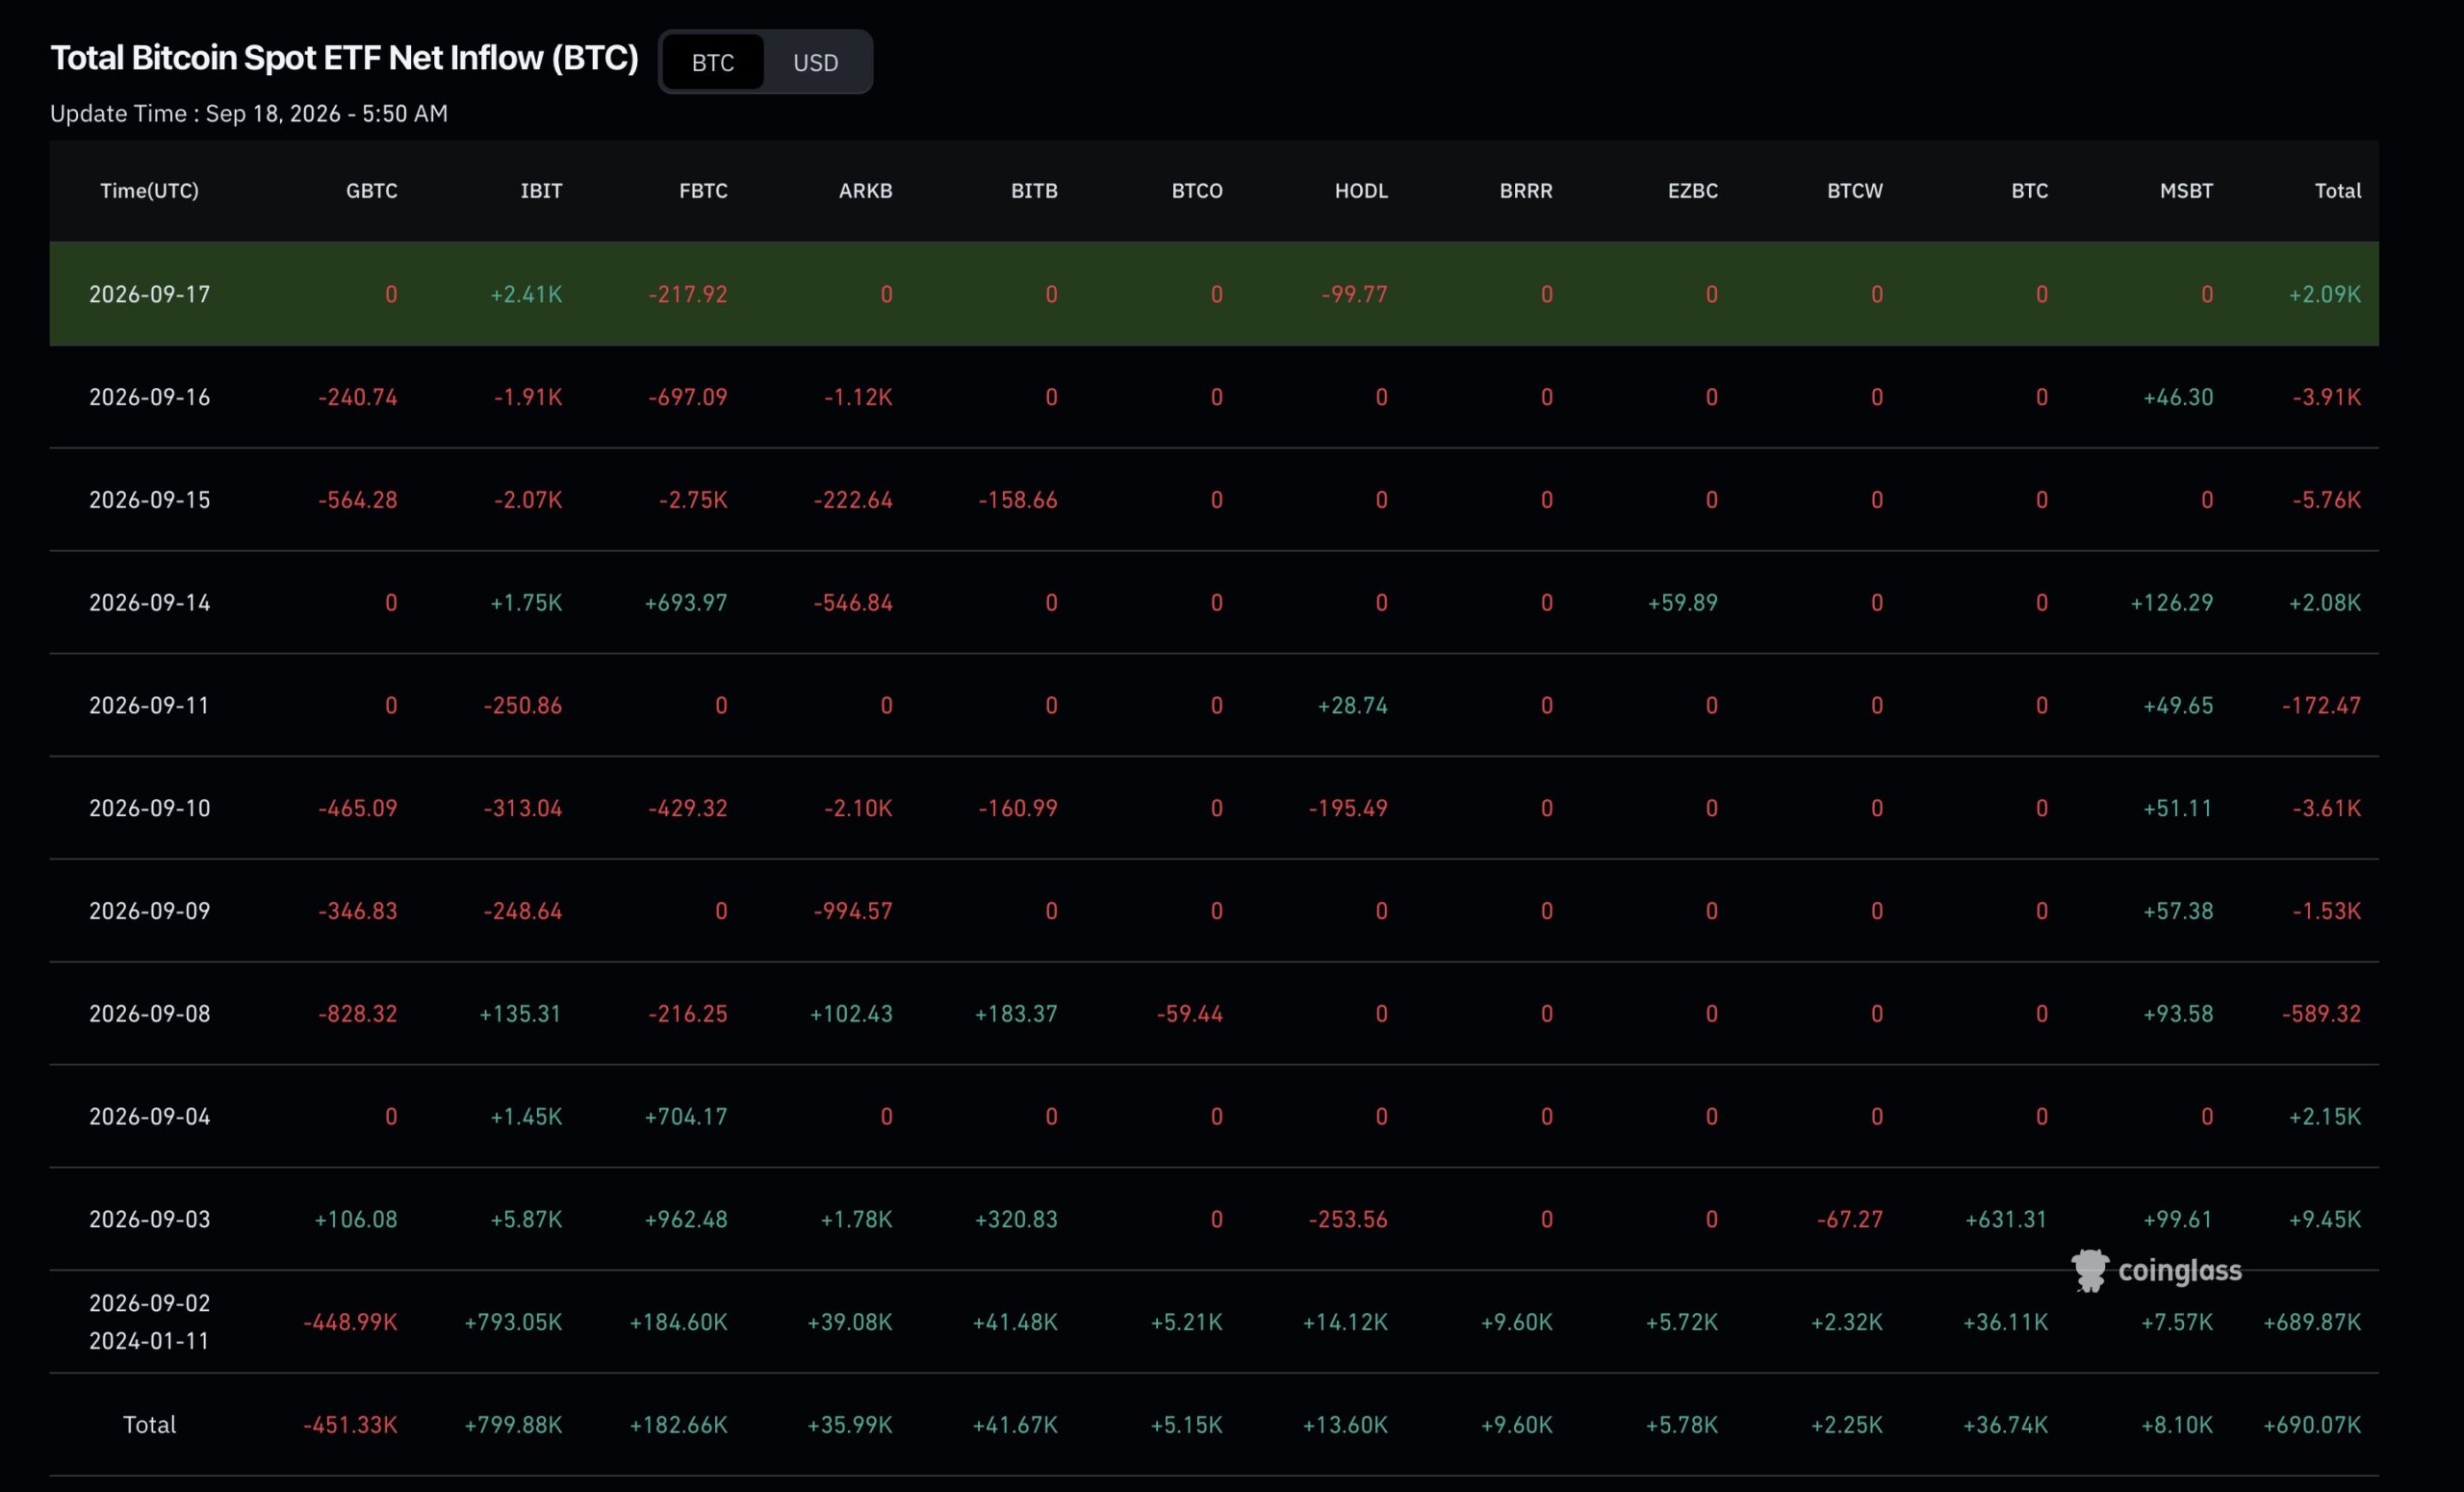Viewport: 2464px width, 1492px height.
Task: Click the ARKB column header
Action: click(865, 190)
